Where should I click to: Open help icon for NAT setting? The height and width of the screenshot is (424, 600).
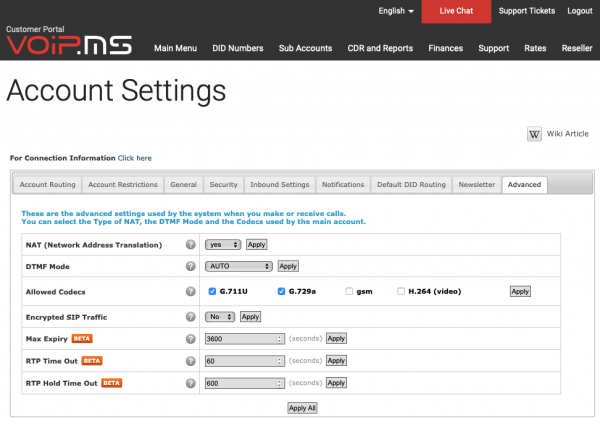click(x=191, y=245)
